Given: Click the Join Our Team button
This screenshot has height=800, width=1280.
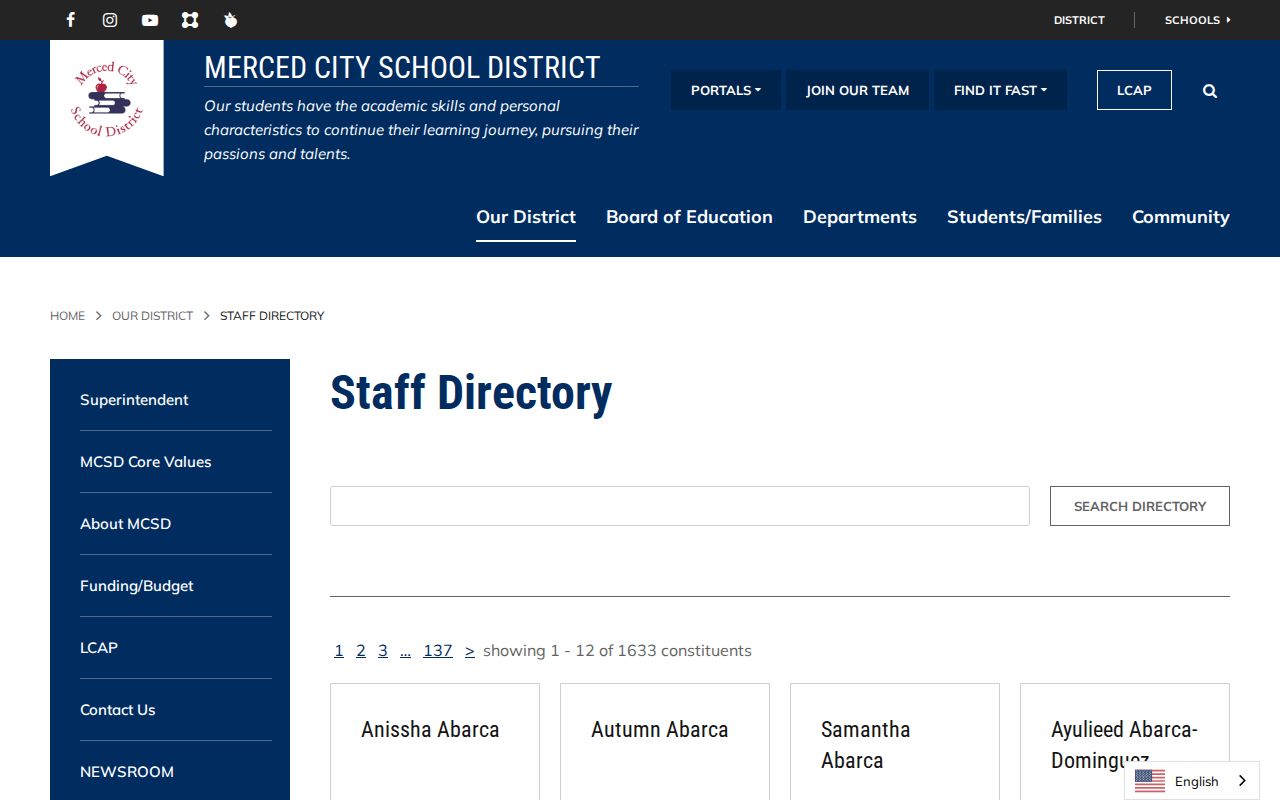Looking at the screenshot, I should point(858,90).
